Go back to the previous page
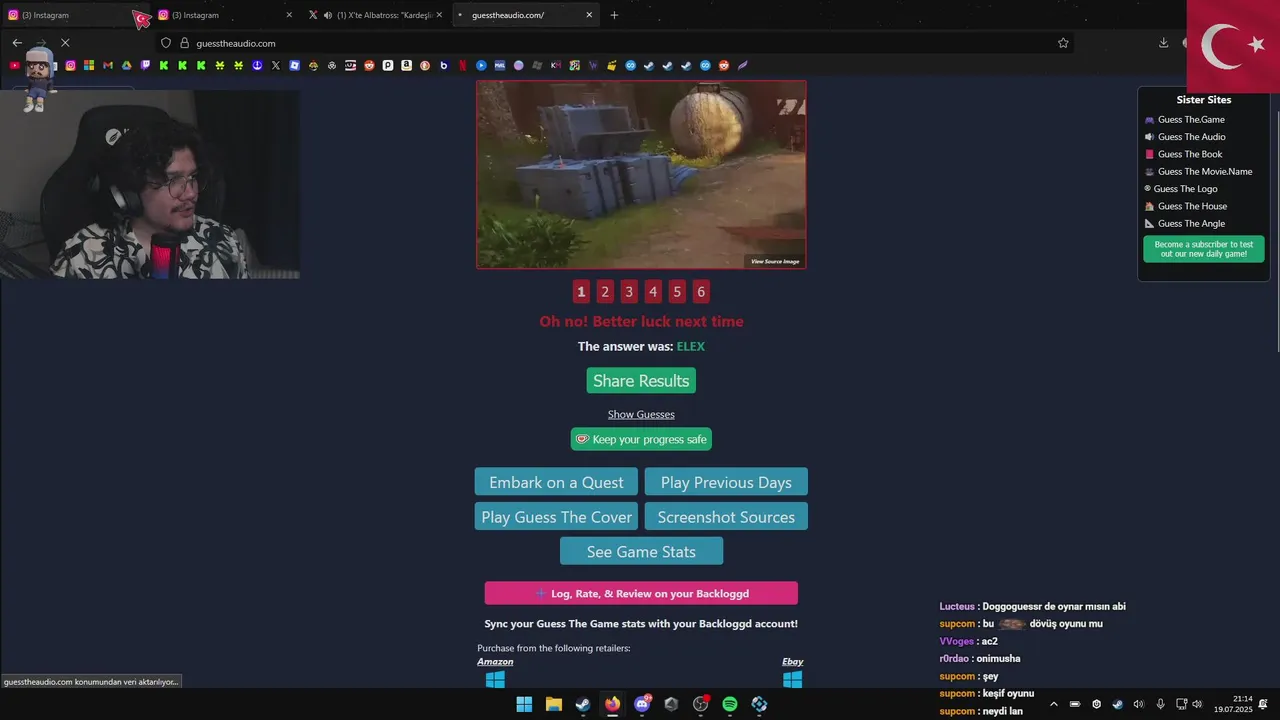This screenshot has height=720, width=1280. [x=17, y=43]
